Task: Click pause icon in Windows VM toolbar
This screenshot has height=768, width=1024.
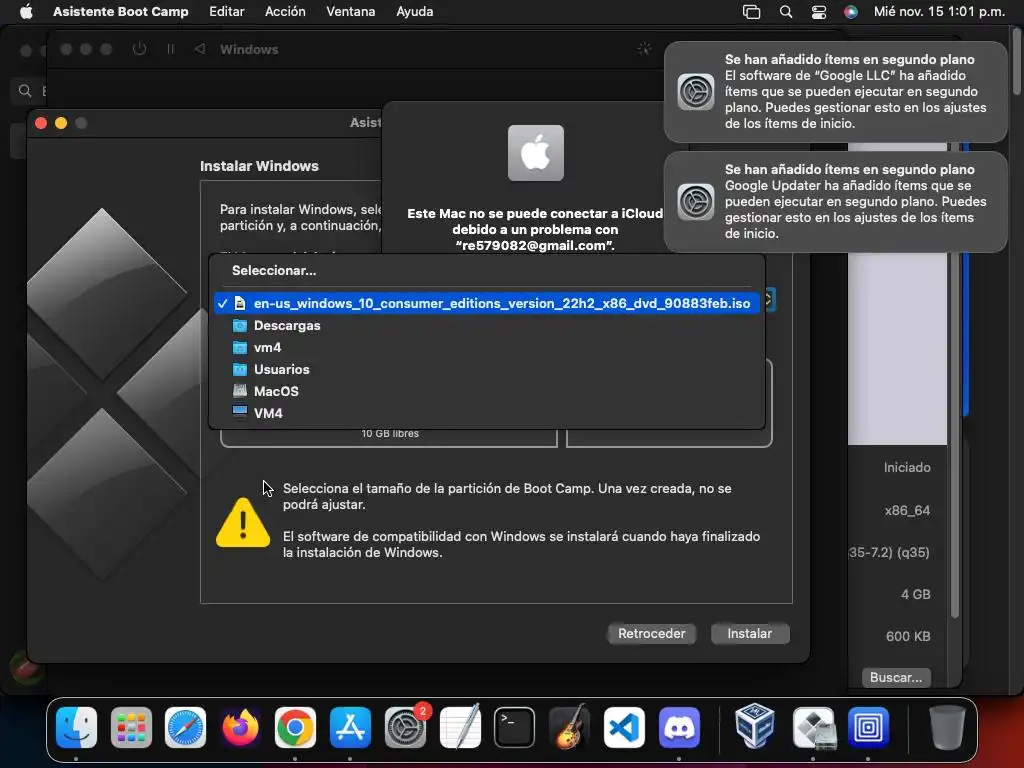Action: [170, 49]
